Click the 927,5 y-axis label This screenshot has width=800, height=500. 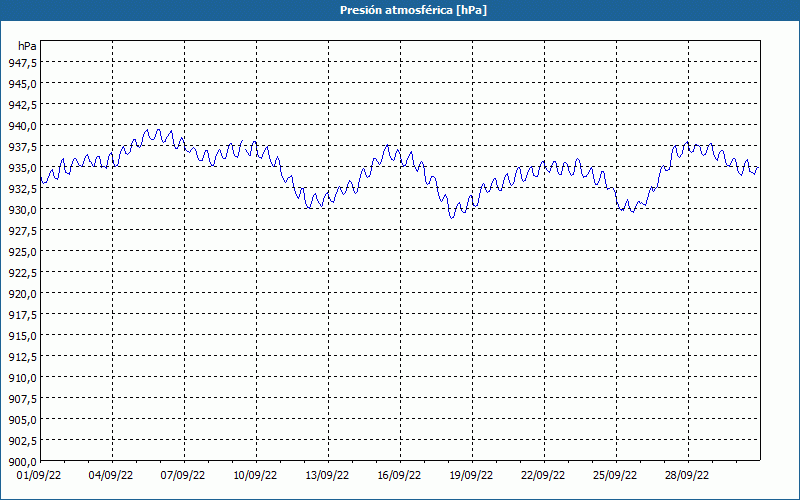tap(22, 231)
